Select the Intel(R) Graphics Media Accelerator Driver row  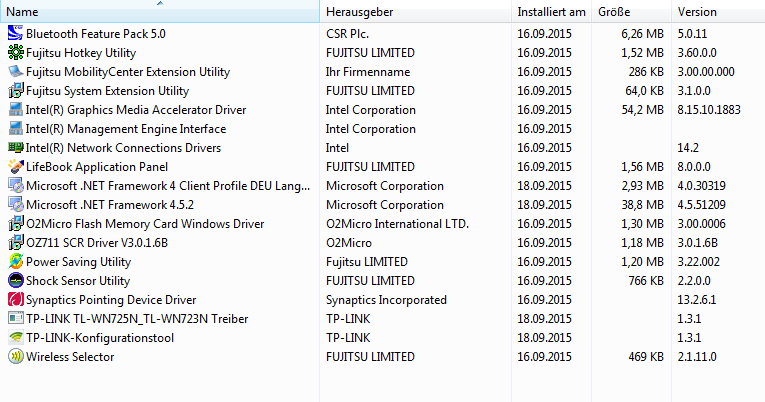pyautogui.click(x=382, y=109)
